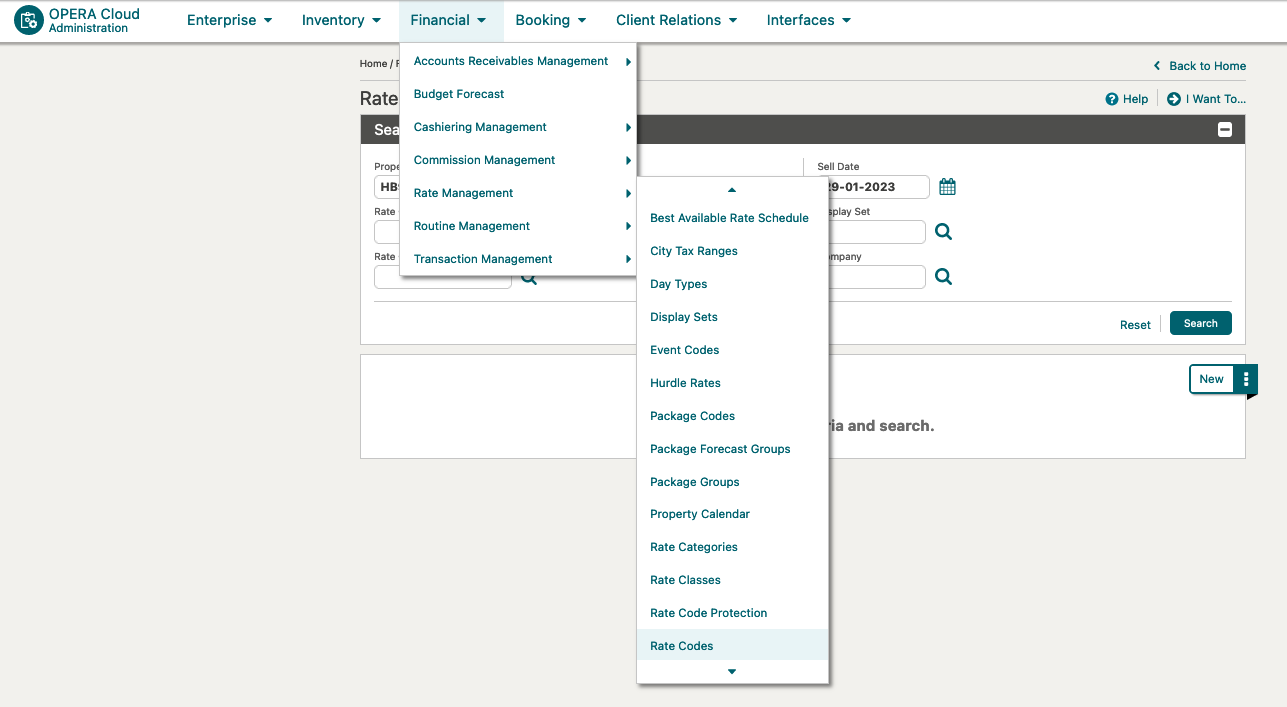
Task: Open the Sell Date calendar picker
Action: coord(947,187)
